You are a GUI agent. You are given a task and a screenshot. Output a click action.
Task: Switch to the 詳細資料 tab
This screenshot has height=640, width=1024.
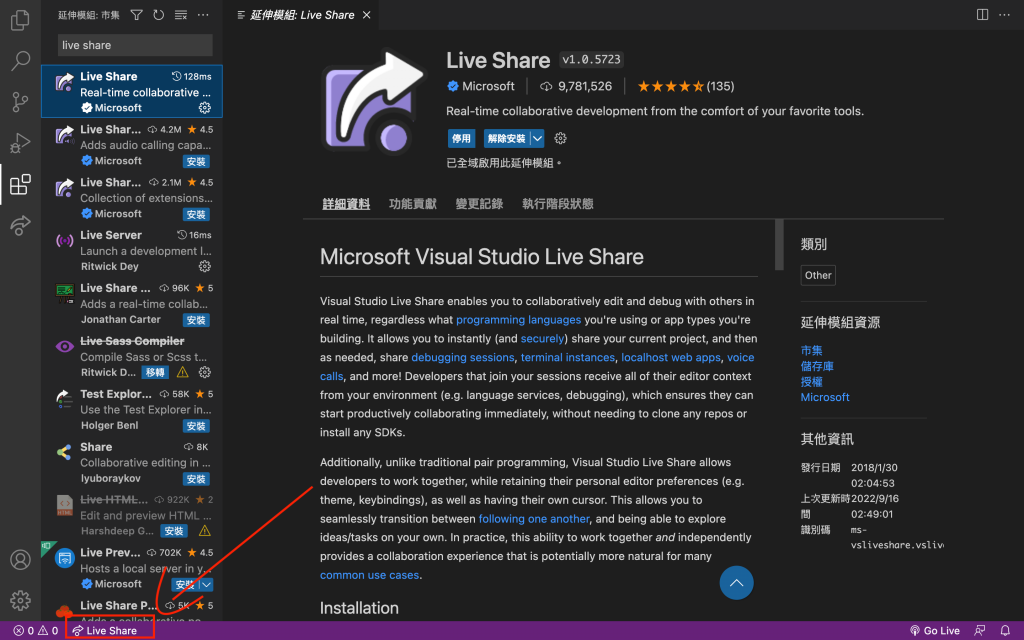pos(346,204)
